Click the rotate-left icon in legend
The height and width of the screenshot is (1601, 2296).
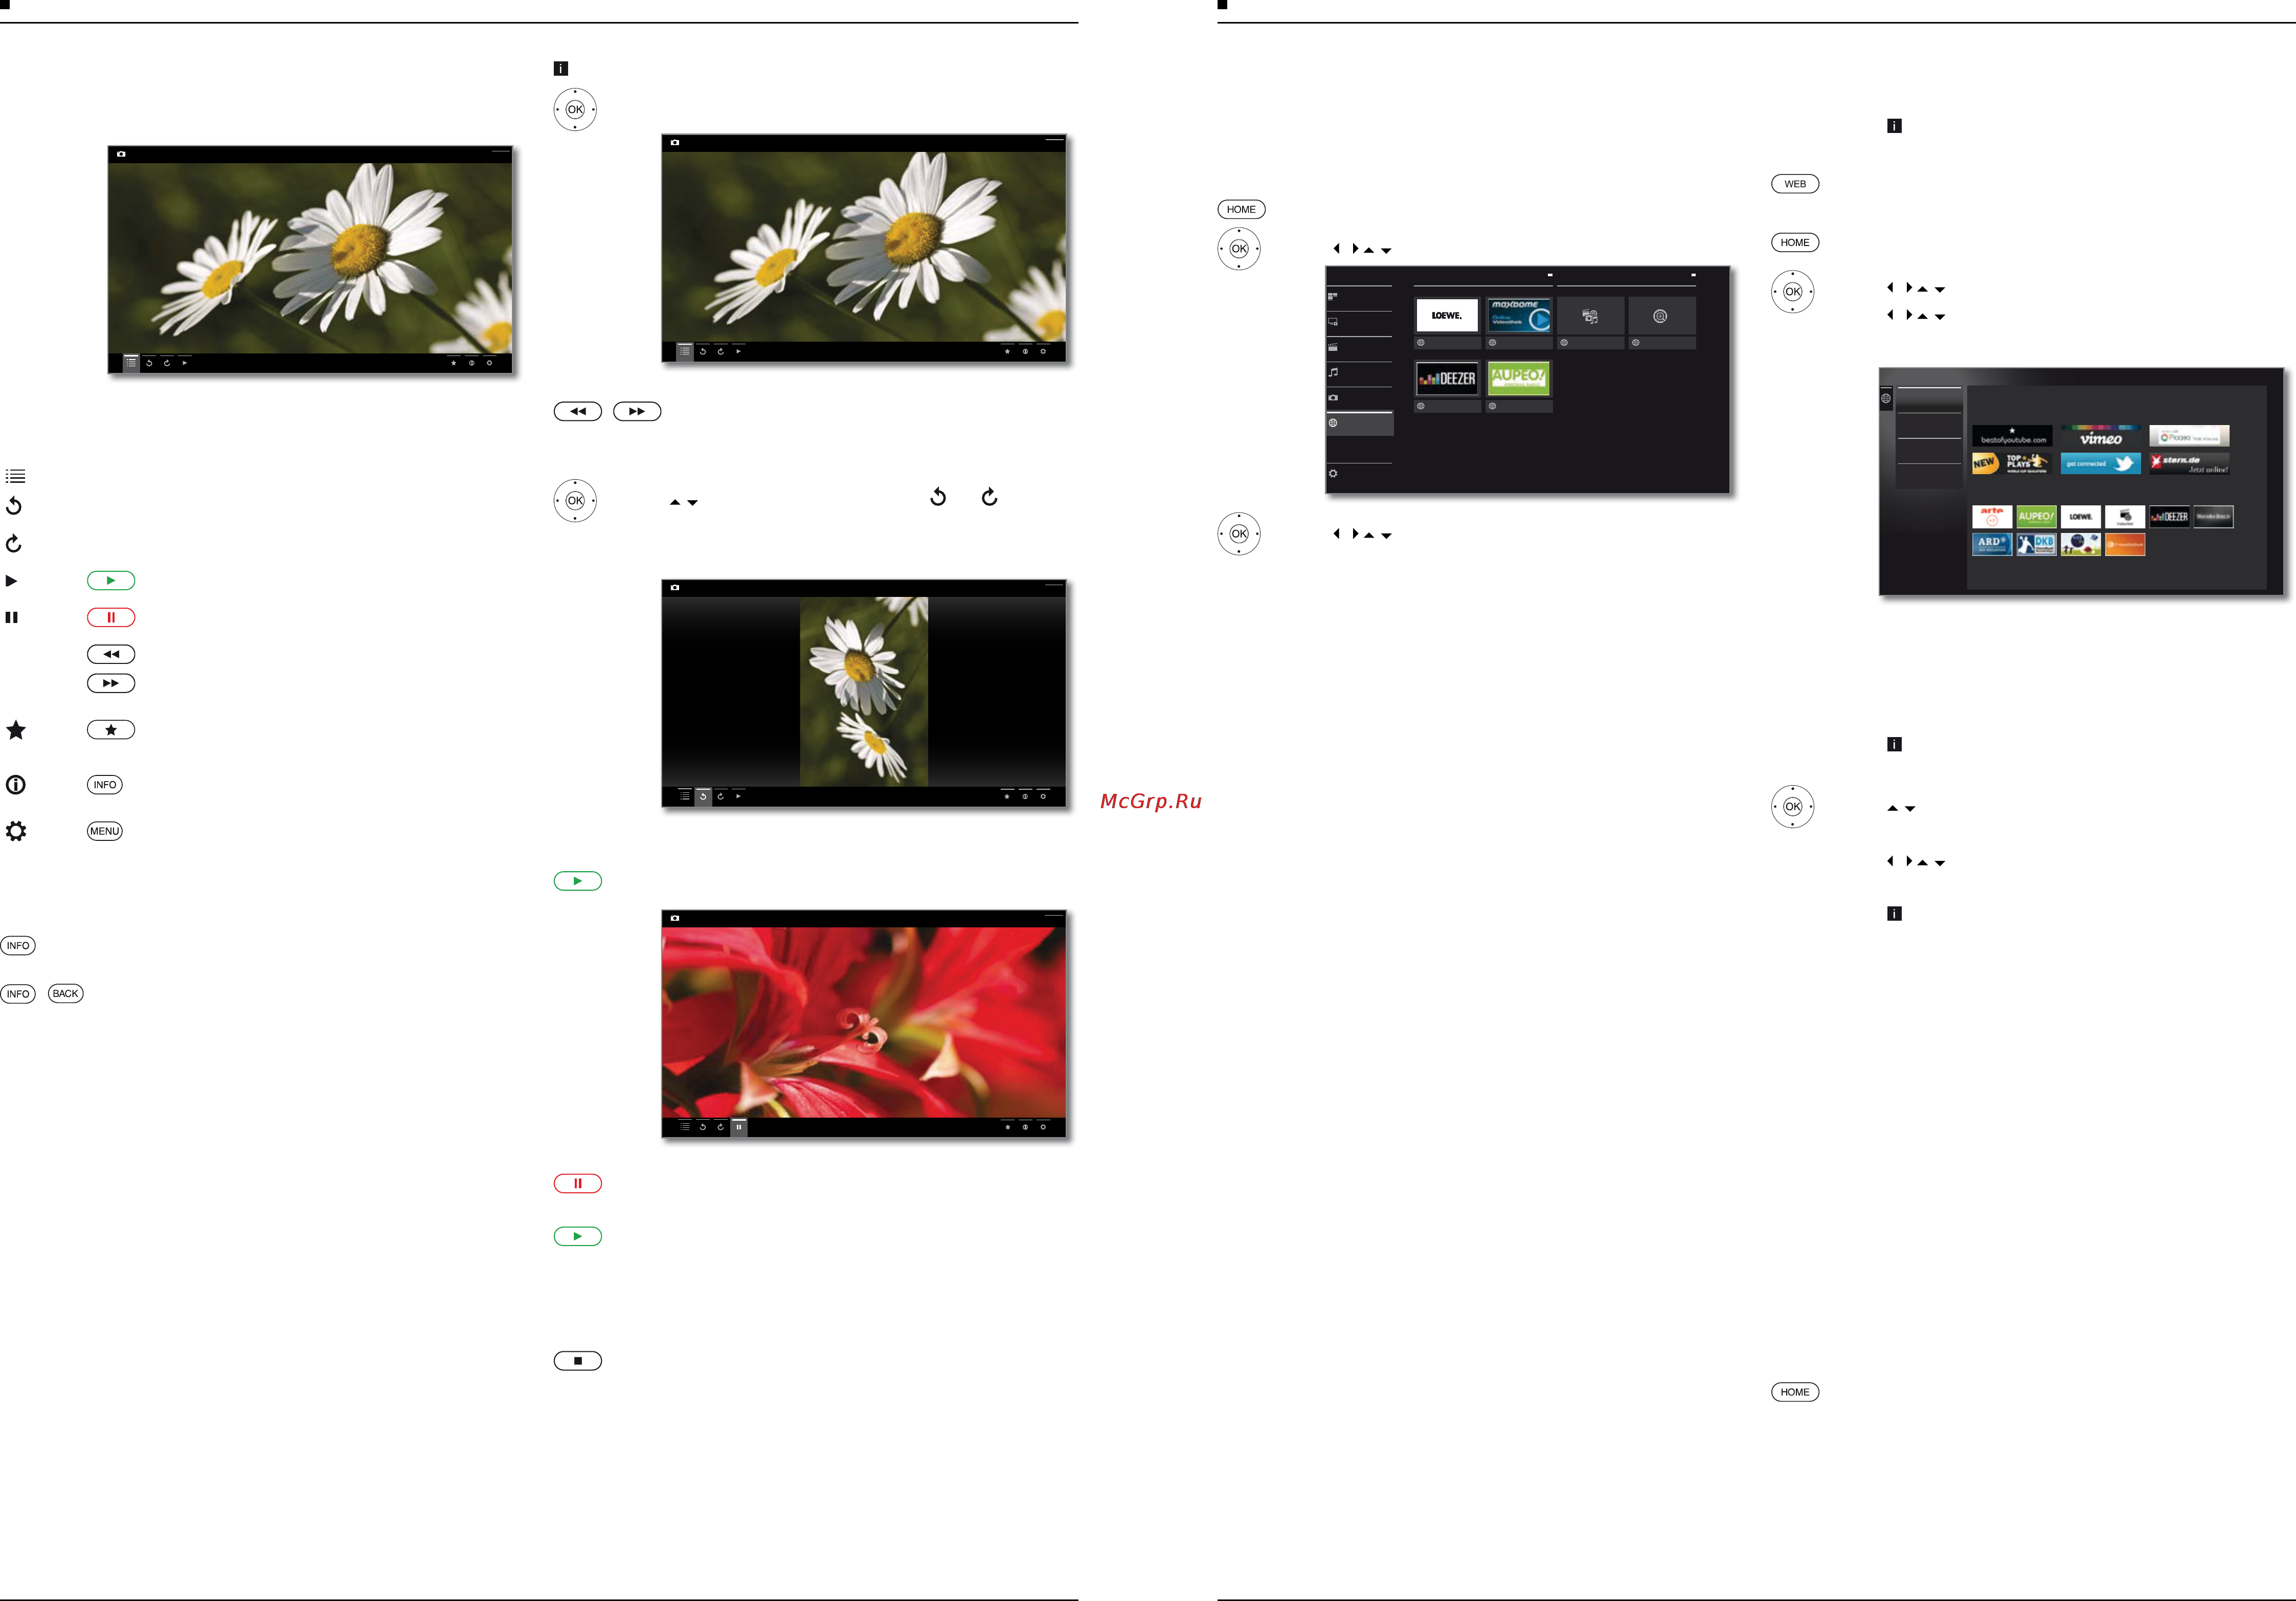[x=14, y=506]
